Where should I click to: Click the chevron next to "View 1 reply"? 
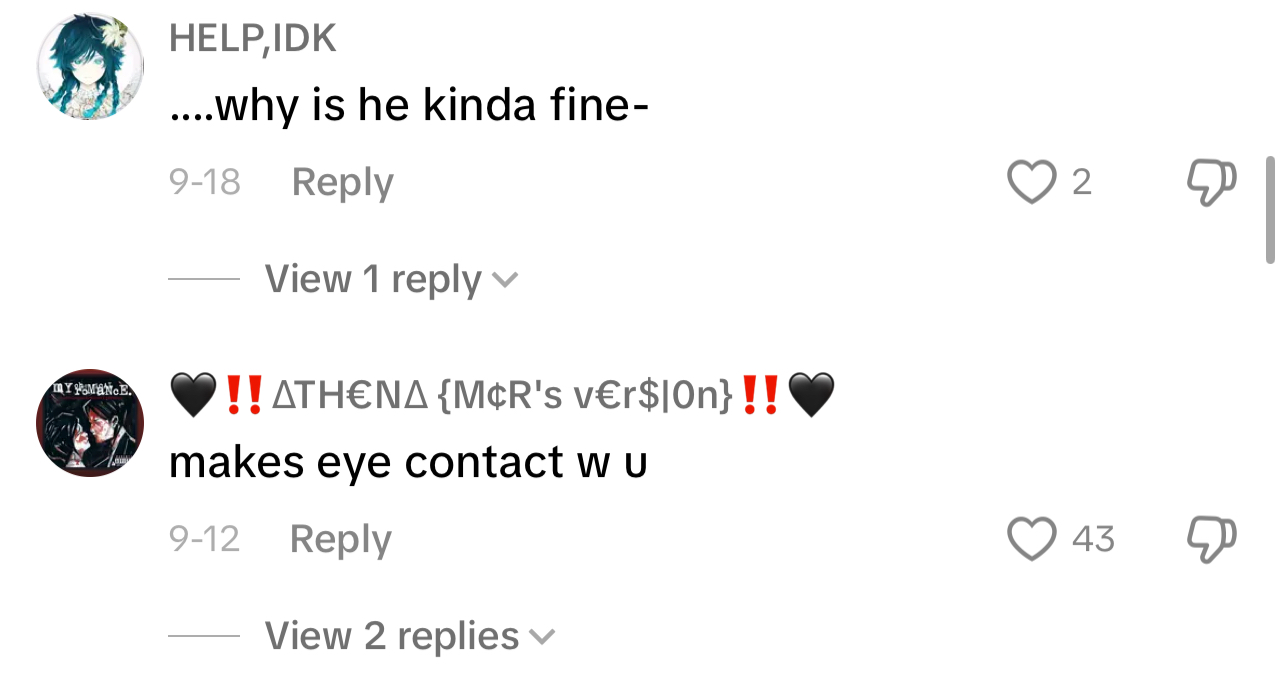coord(506,281)
